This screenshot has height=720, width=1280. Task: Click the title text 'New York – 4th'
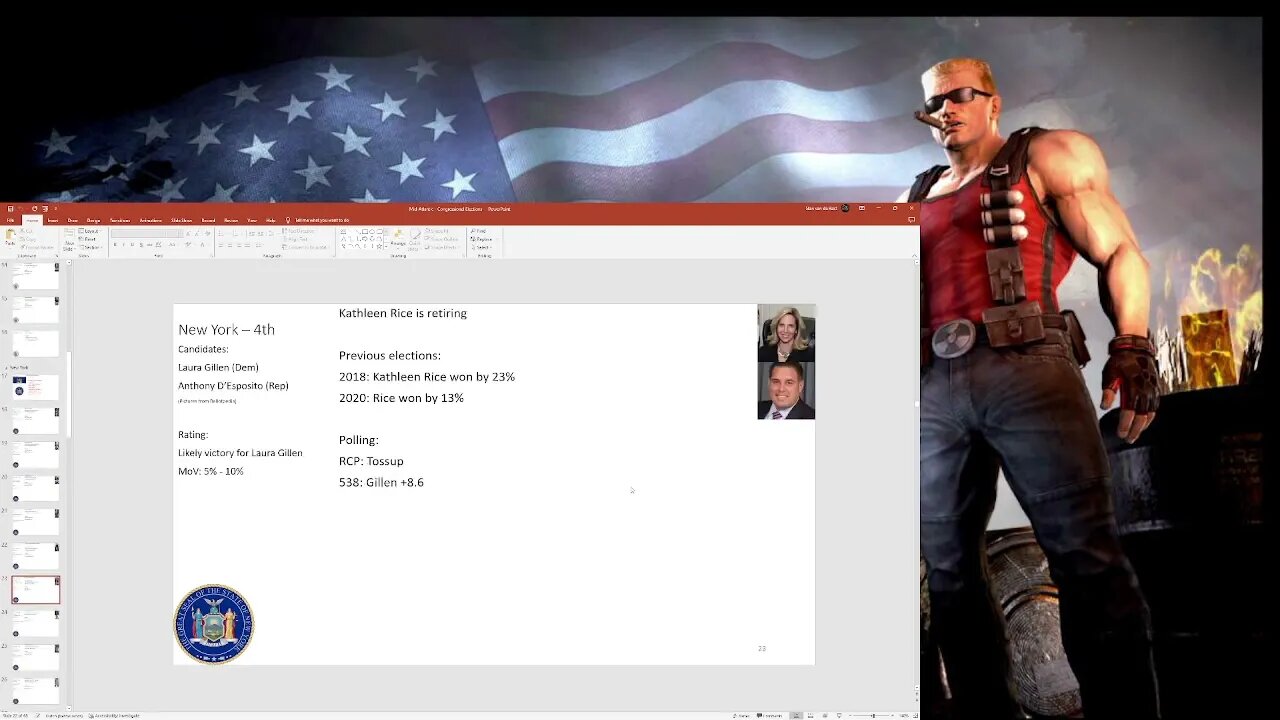click(226, 329)
